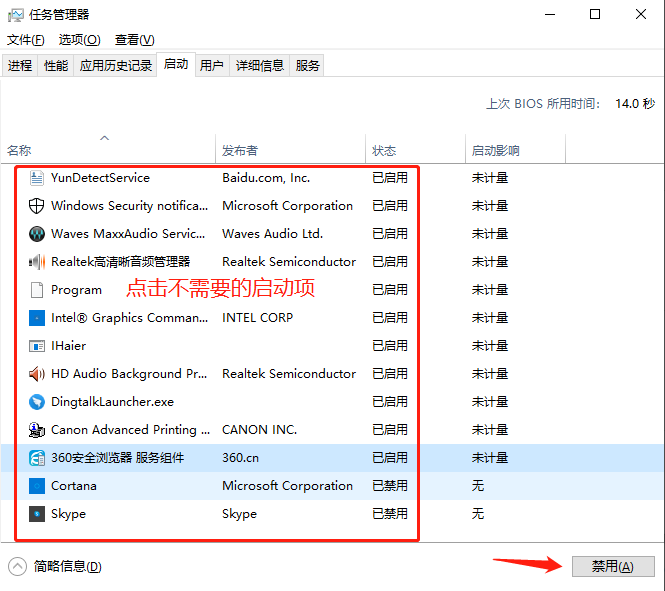Switch to the 性能 tab

coord(56,65)
